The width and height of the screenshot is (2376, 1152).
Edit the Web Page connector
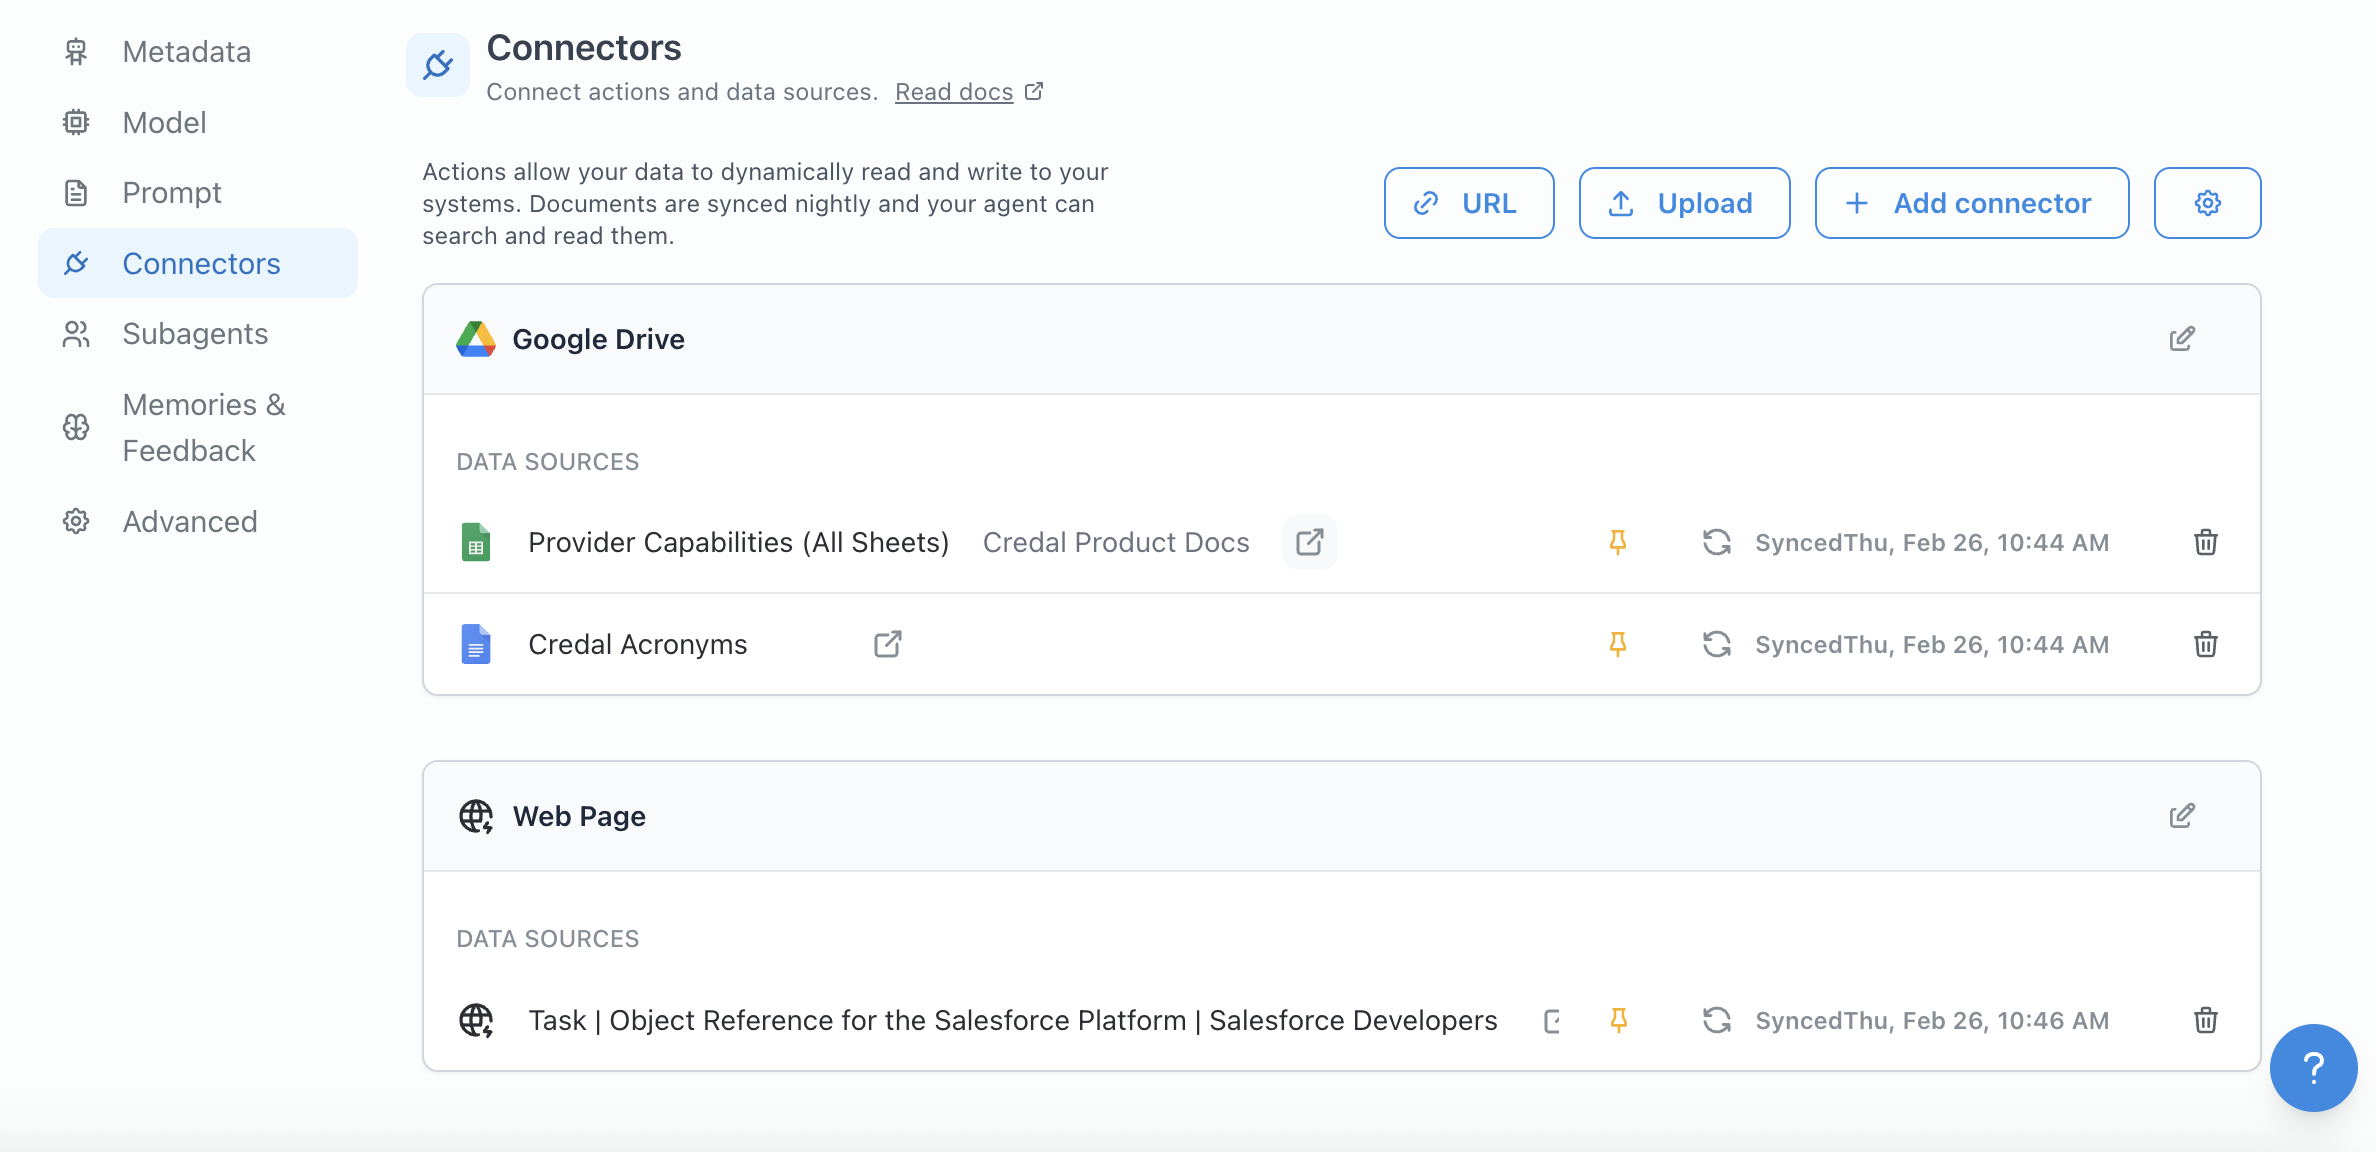2182,816
